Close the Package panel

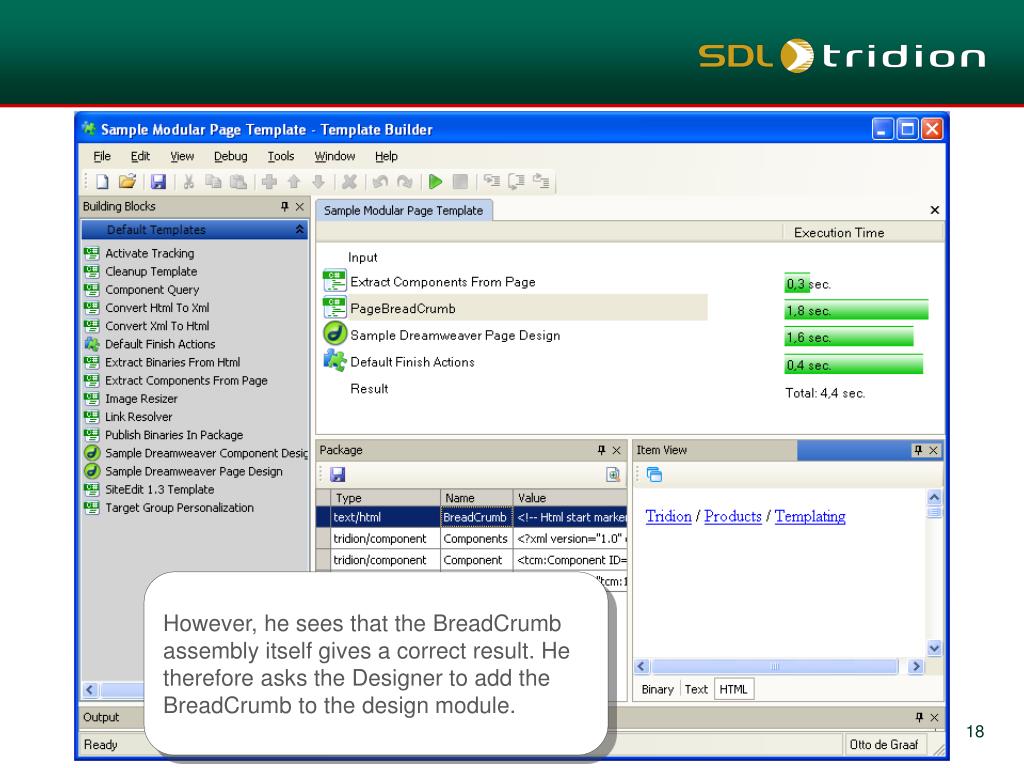[x=616, y=450]
